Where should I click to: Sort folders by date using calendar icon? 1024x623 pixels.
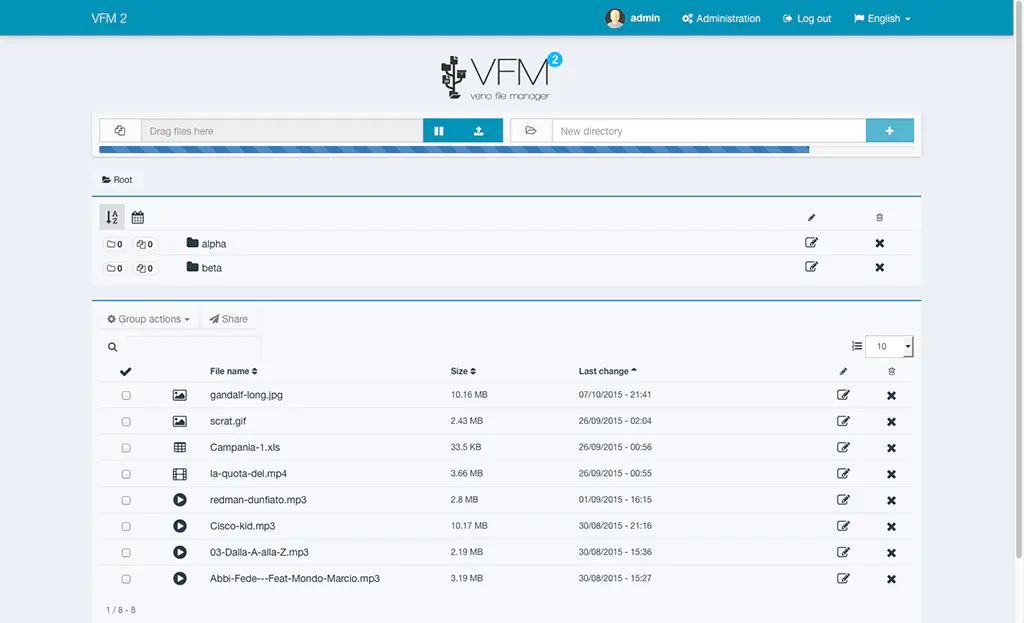[138, 217]
